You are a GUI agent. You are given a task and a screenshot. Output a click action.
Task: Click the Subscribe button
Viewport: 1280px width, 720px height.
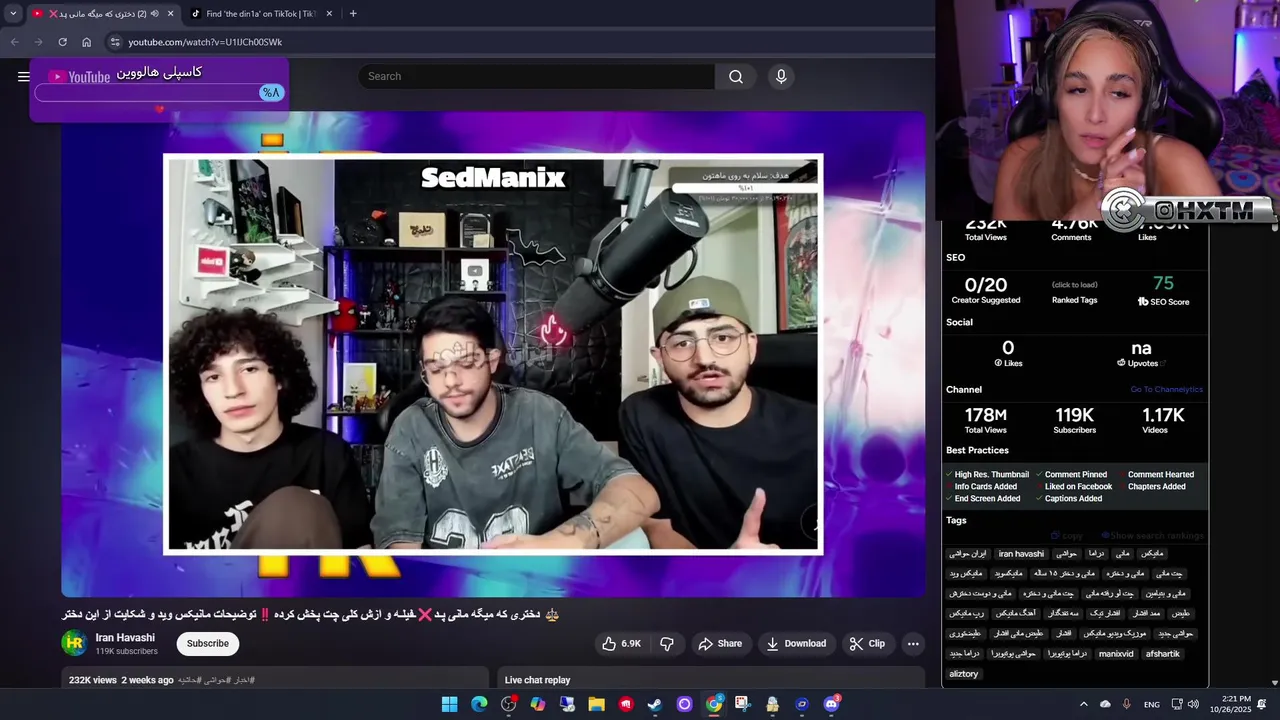pyautogui.click(x=208, y=644)
